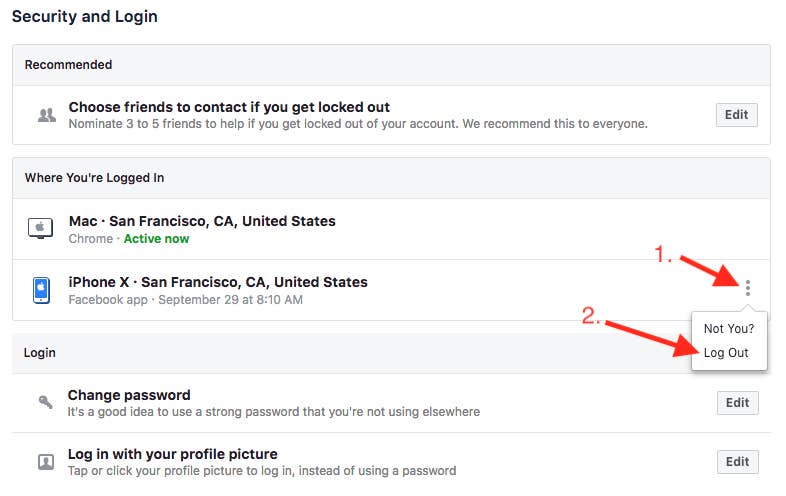
Task: Select the Mac San Francisco session row
Action: tap(391, 229)
